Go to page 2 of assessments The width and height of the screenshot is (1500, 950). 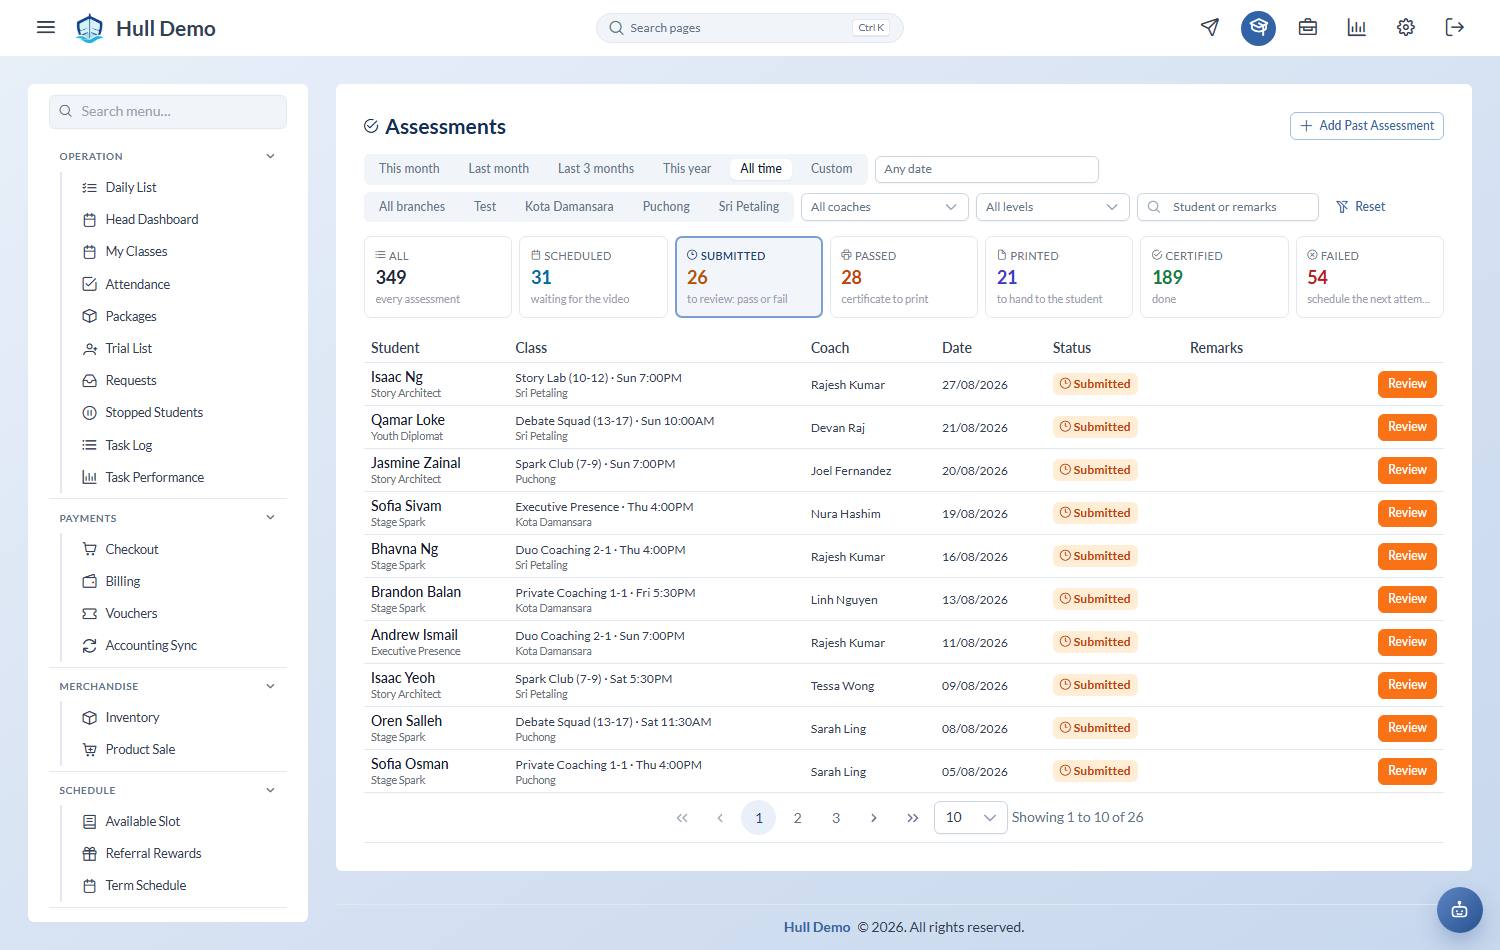[797, 818]
